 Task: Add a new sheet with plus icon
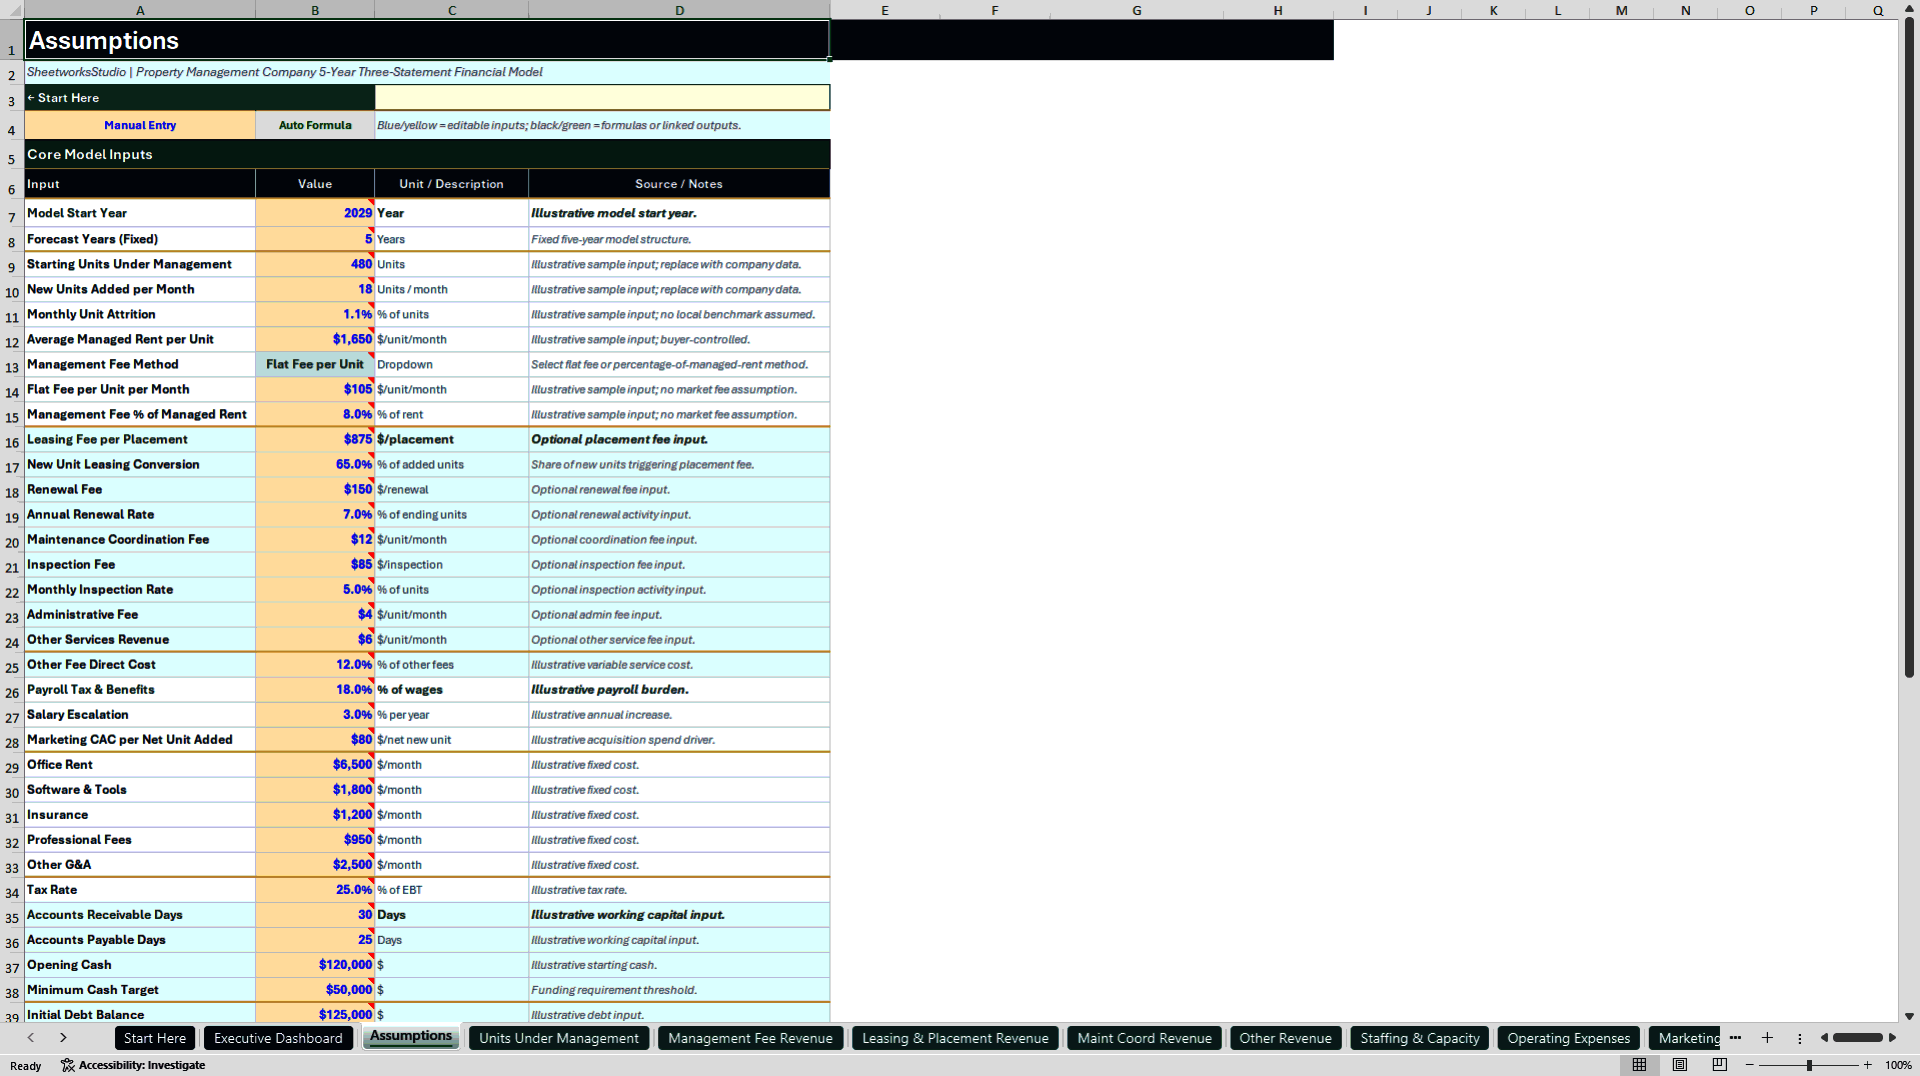1767,1038
